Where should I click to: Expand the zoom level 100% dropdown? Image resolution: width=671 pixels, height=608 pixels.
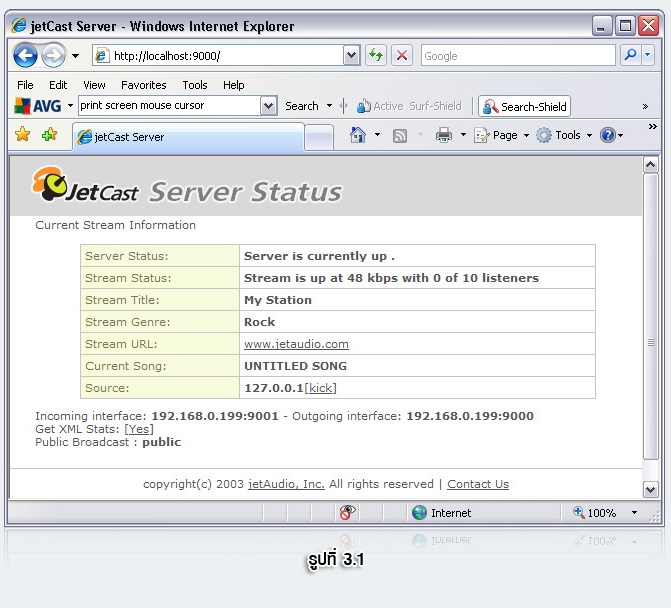tap(634, 513)
